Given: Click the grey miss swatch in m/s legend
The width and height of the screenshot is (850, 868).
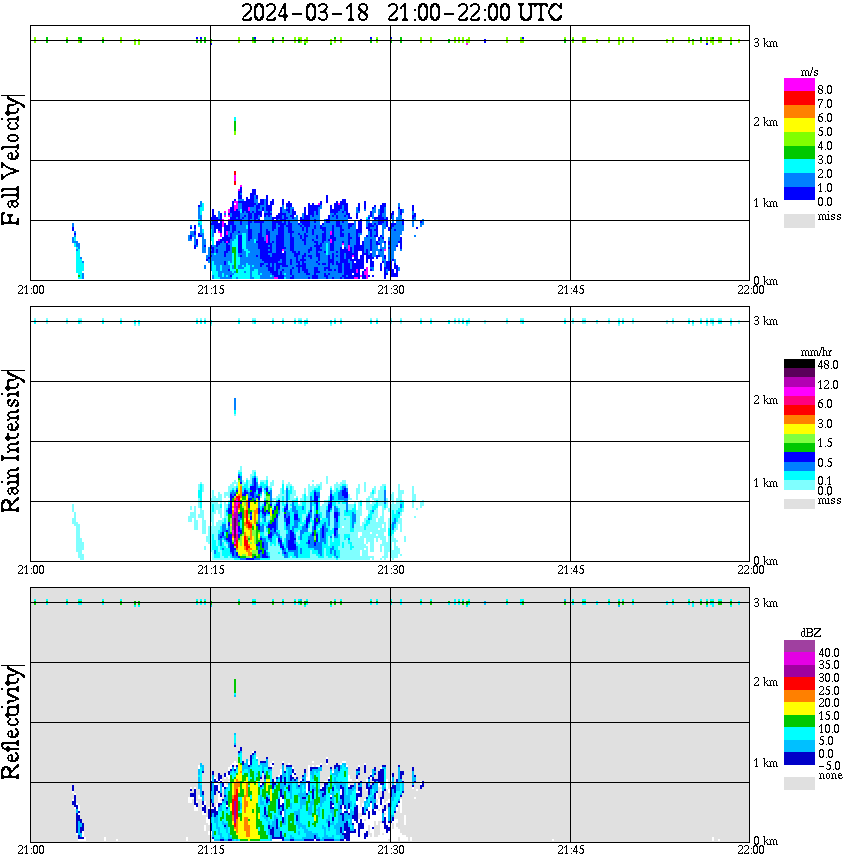Looking at the screenshot, I should pyautogui.click(x=799, y=221).
